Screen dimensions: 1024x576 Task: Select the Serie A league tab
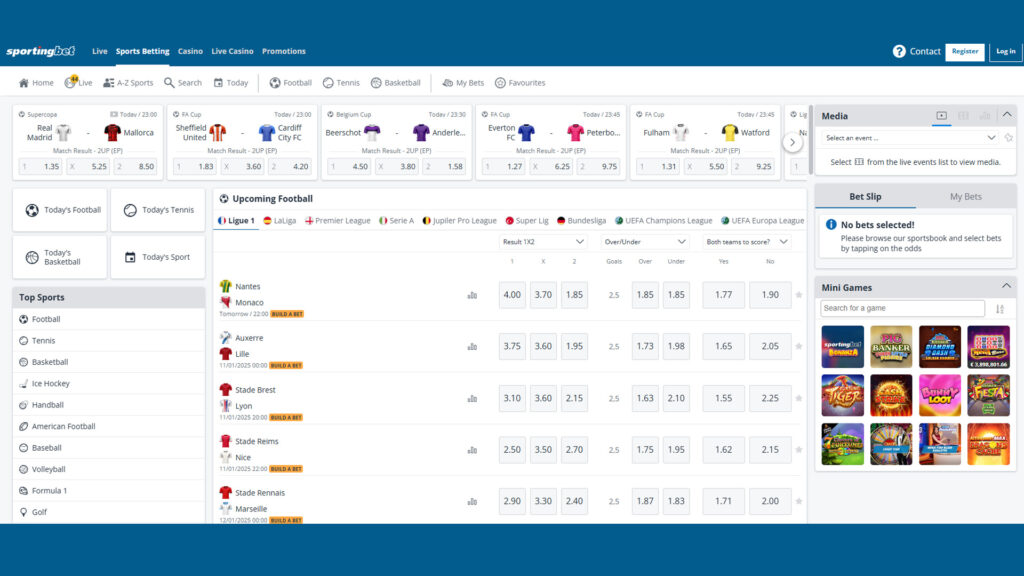point(396,221)
